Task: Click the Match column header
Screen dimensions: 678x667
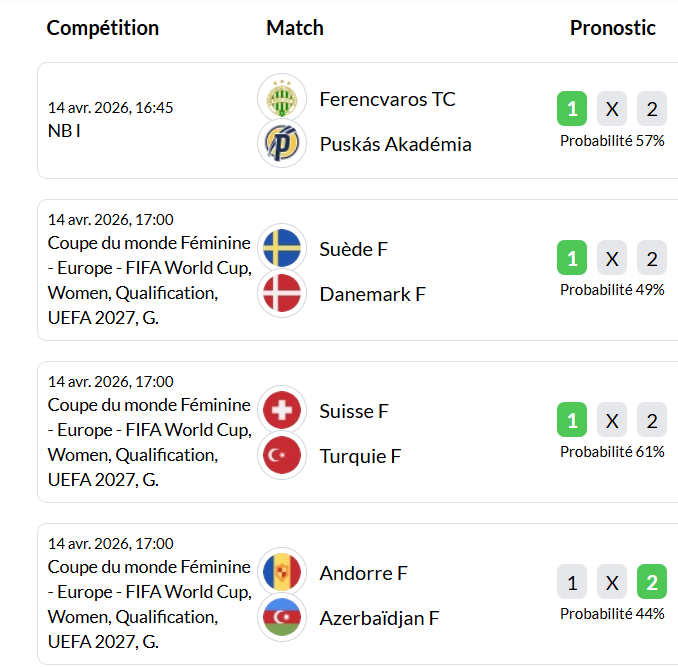Action: tap(295, 28)
